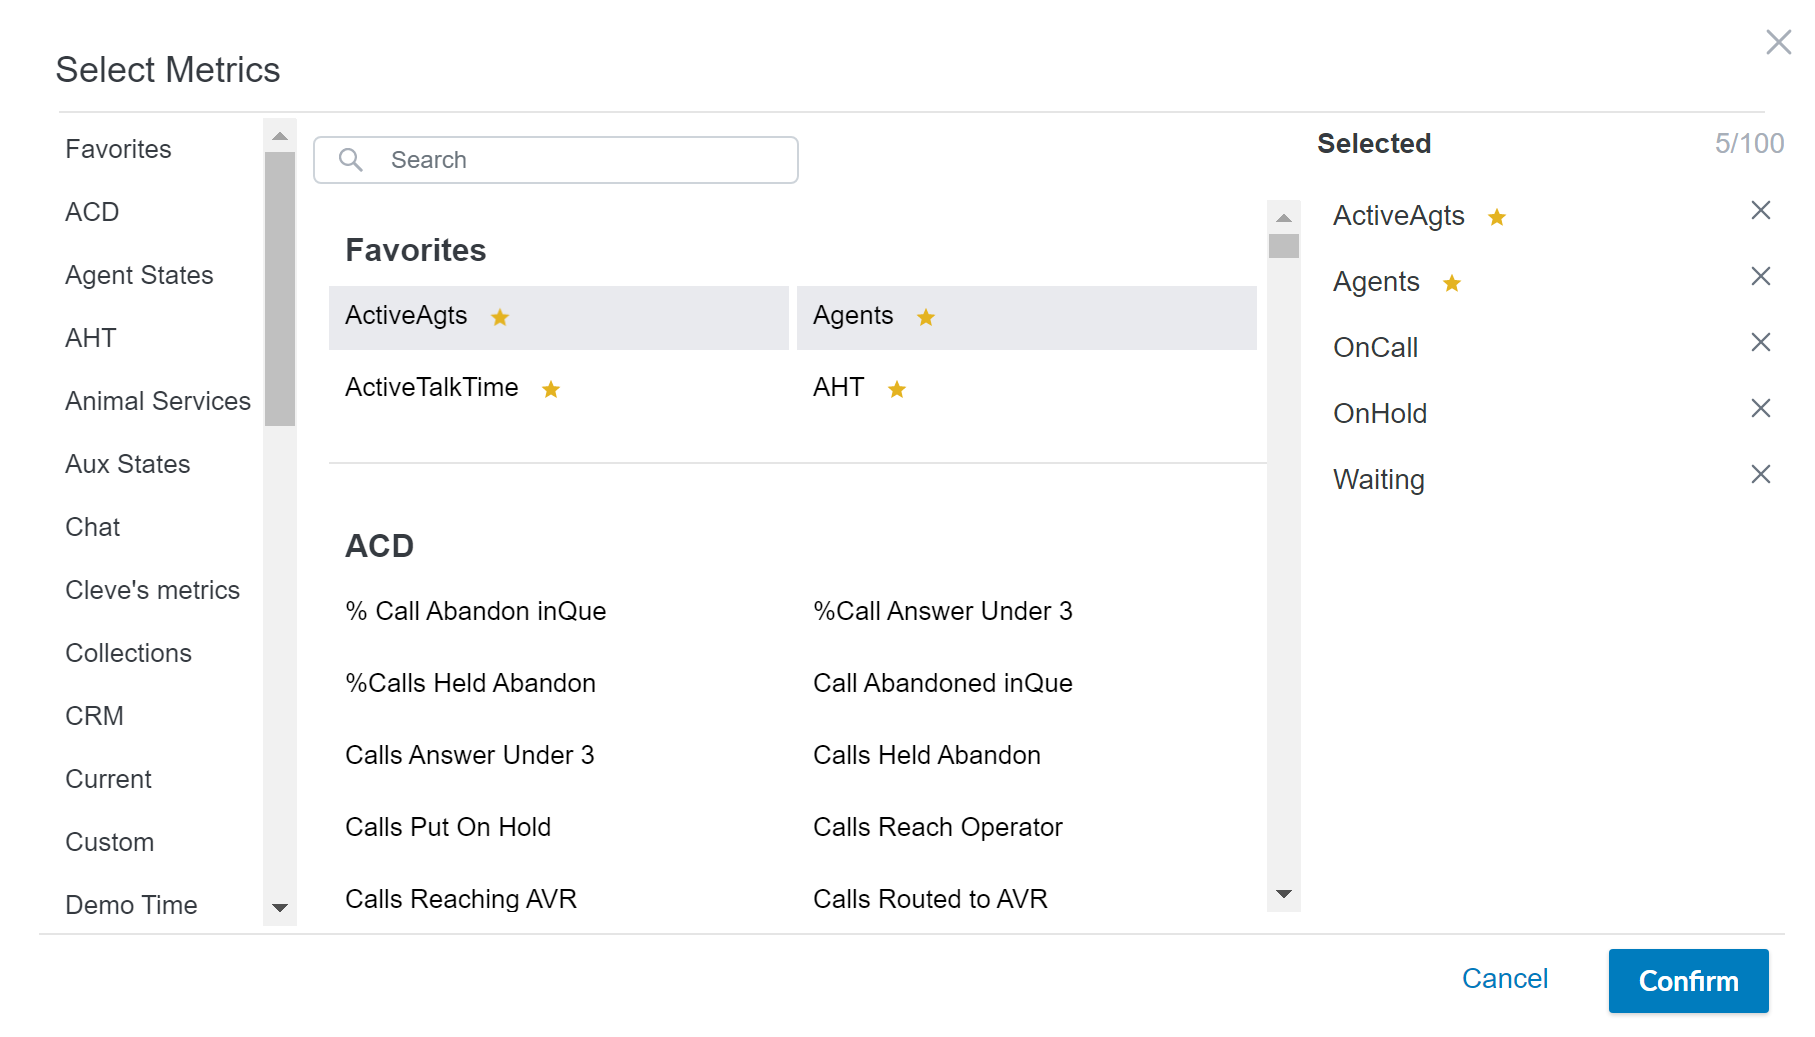Select the Chat category
Viewport: 1815px width, 1037px height.
point(93,527)
